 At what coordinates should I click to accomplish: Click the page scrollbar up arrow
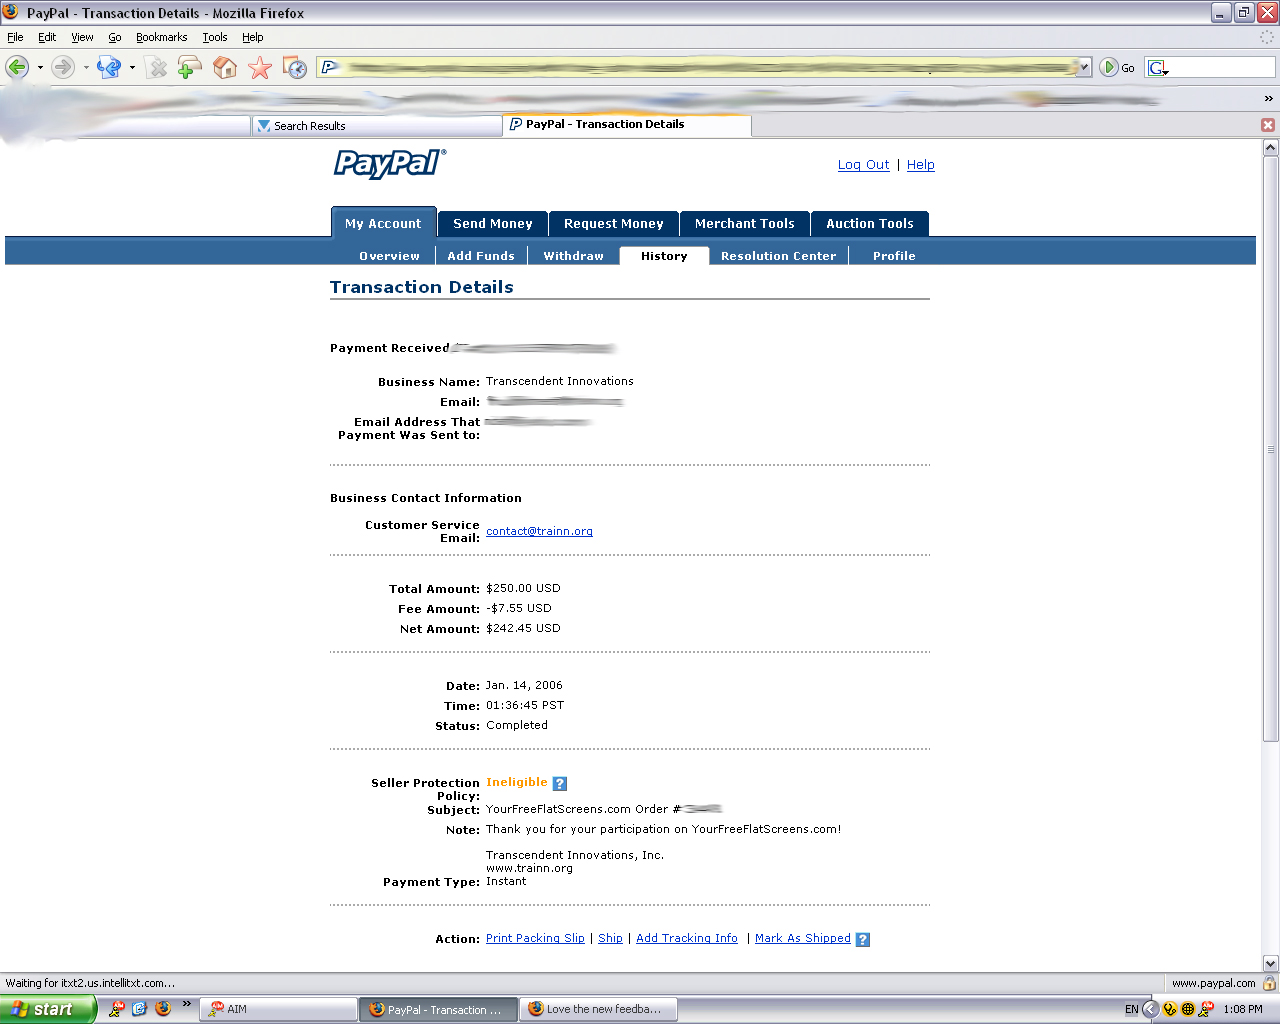(x=1270, y=147)
